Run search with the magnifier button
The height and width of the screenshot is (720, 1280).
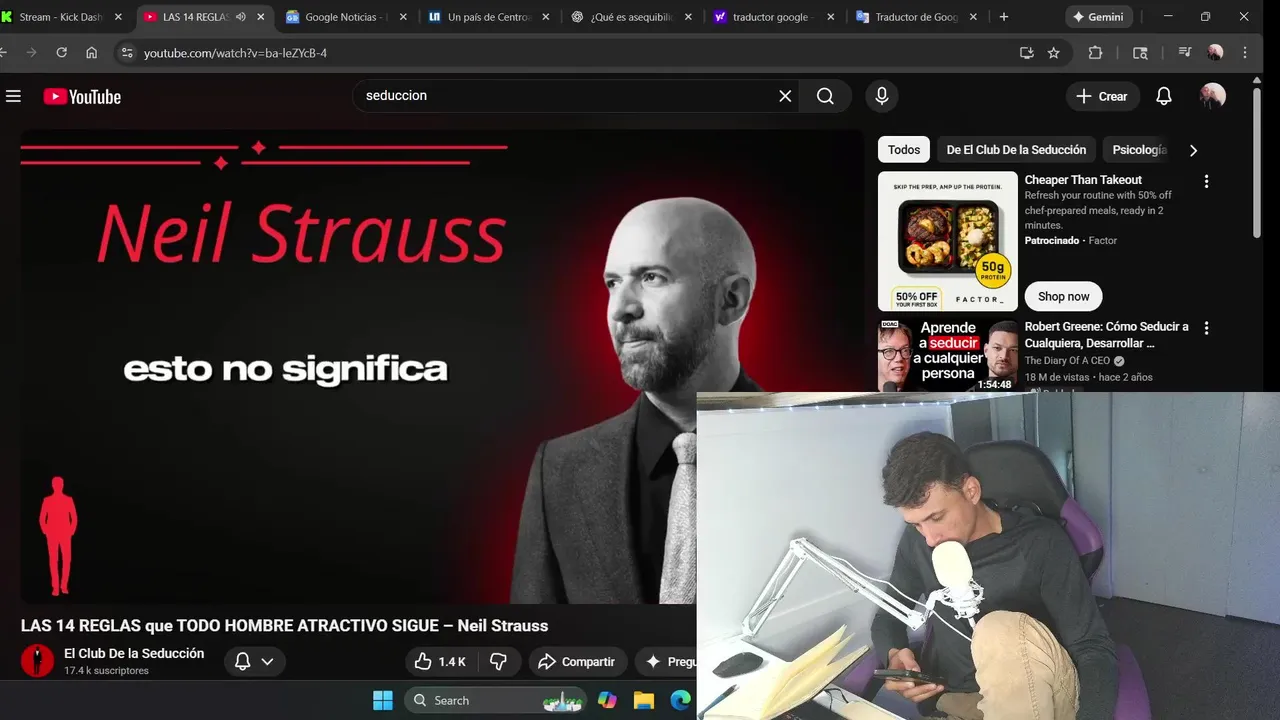click(x=825, y=96)
